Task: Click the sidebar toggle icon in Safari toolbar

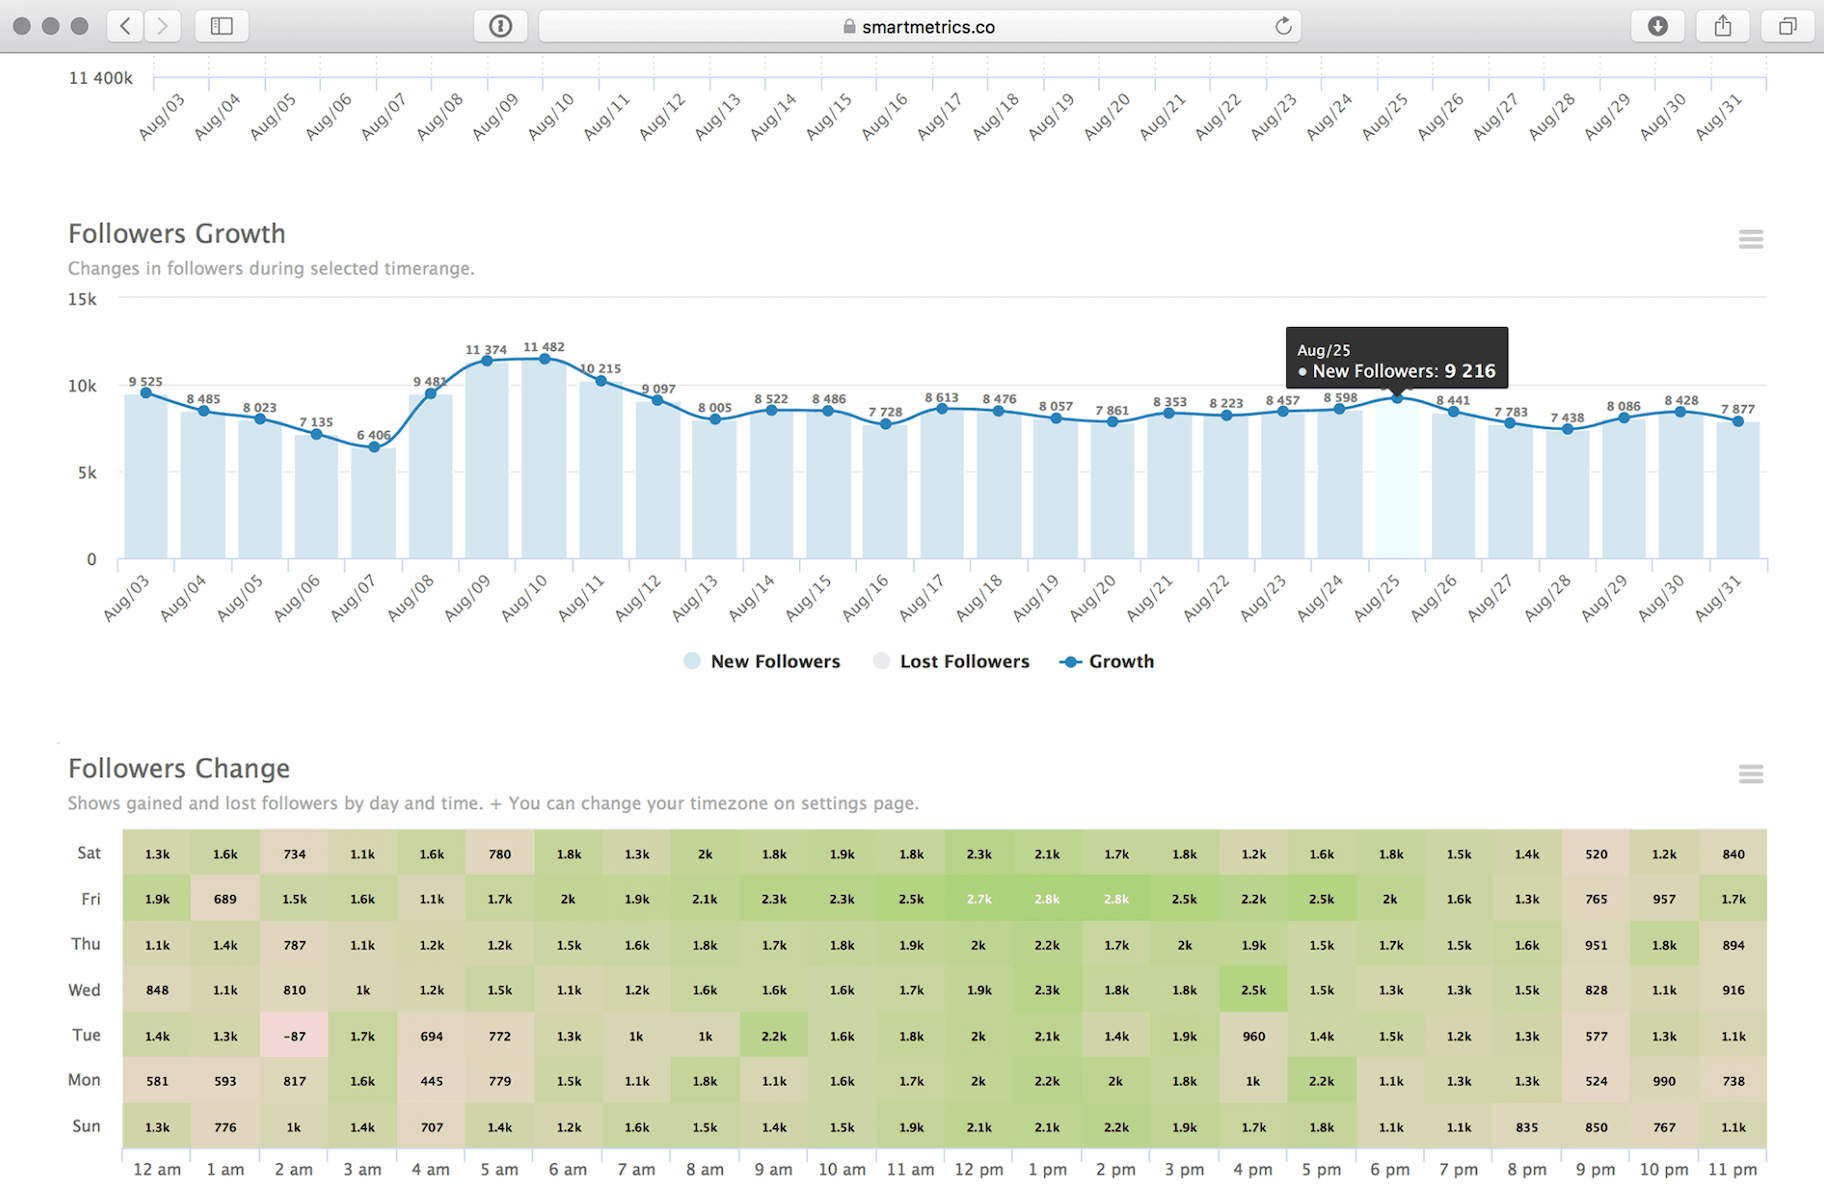Action: point(221,26)
